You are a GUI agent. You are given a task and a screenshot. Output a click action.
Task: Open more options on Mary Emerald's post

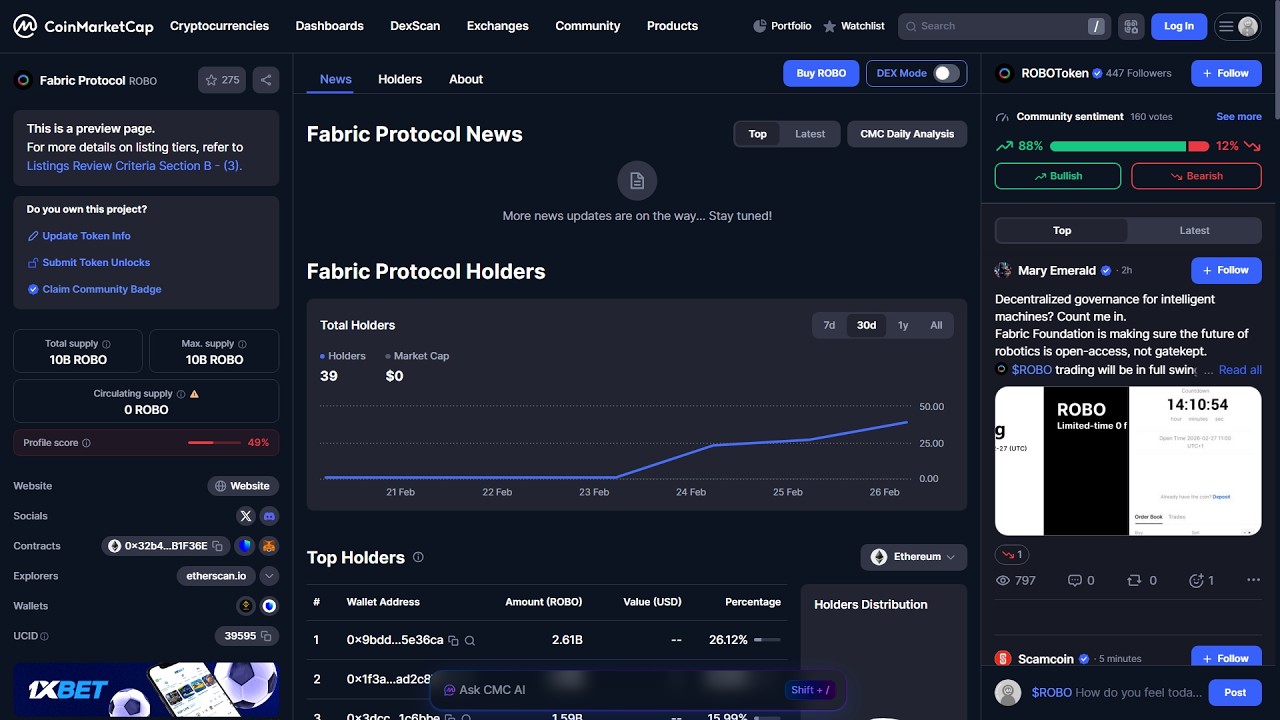[x=1253, y=580]
